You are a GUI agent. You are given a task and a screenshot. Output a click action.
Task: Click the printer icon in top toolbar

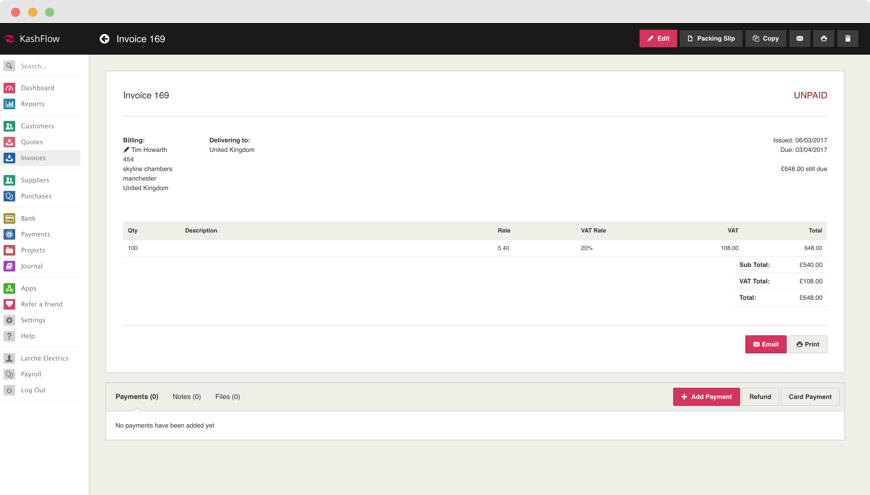[x=823, y=39]
